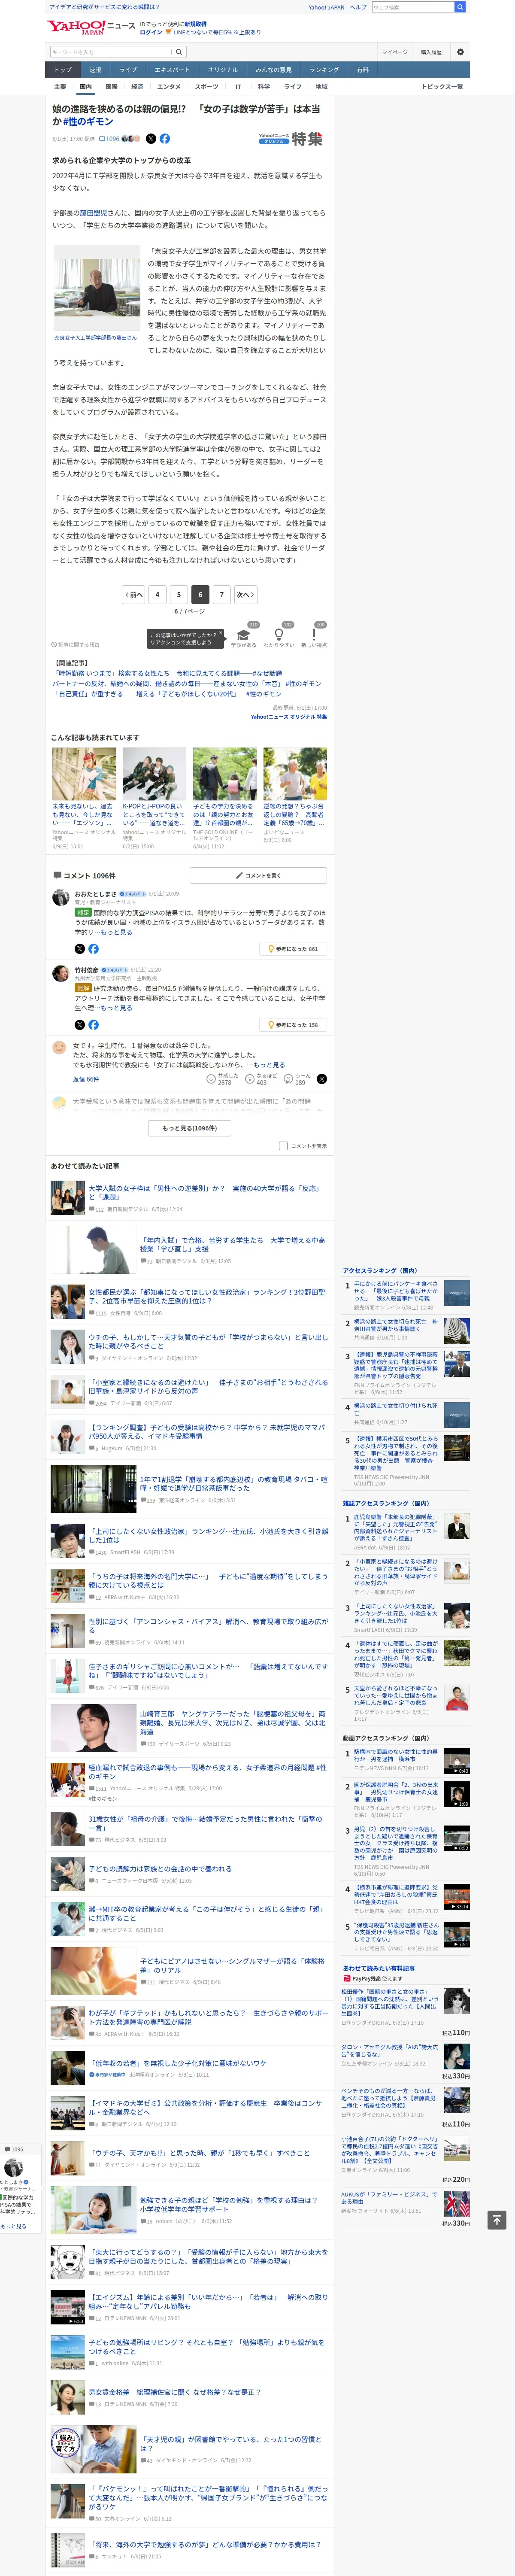Image resolution: width=515 pixels, height=2576 pixels.
Task: React with the わかりやすい lightbulb icon
Action: 279,635
